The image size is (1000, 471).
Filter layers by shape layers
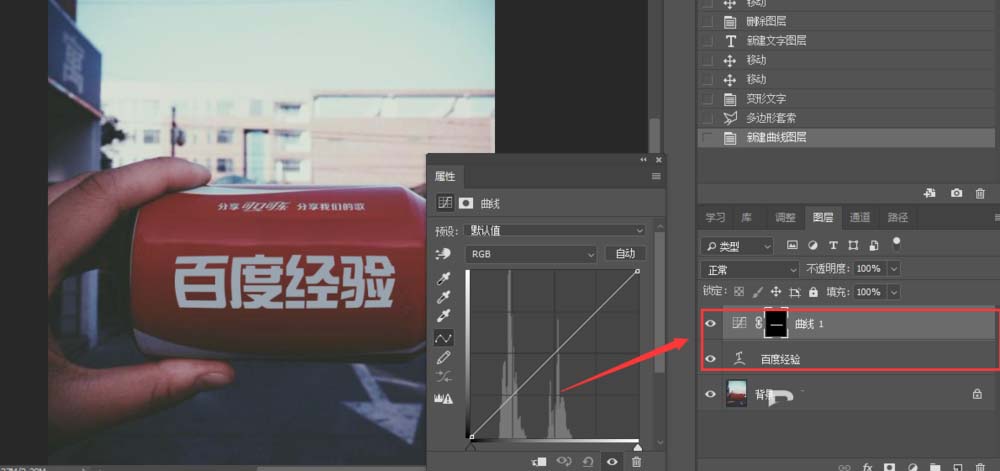853,245
